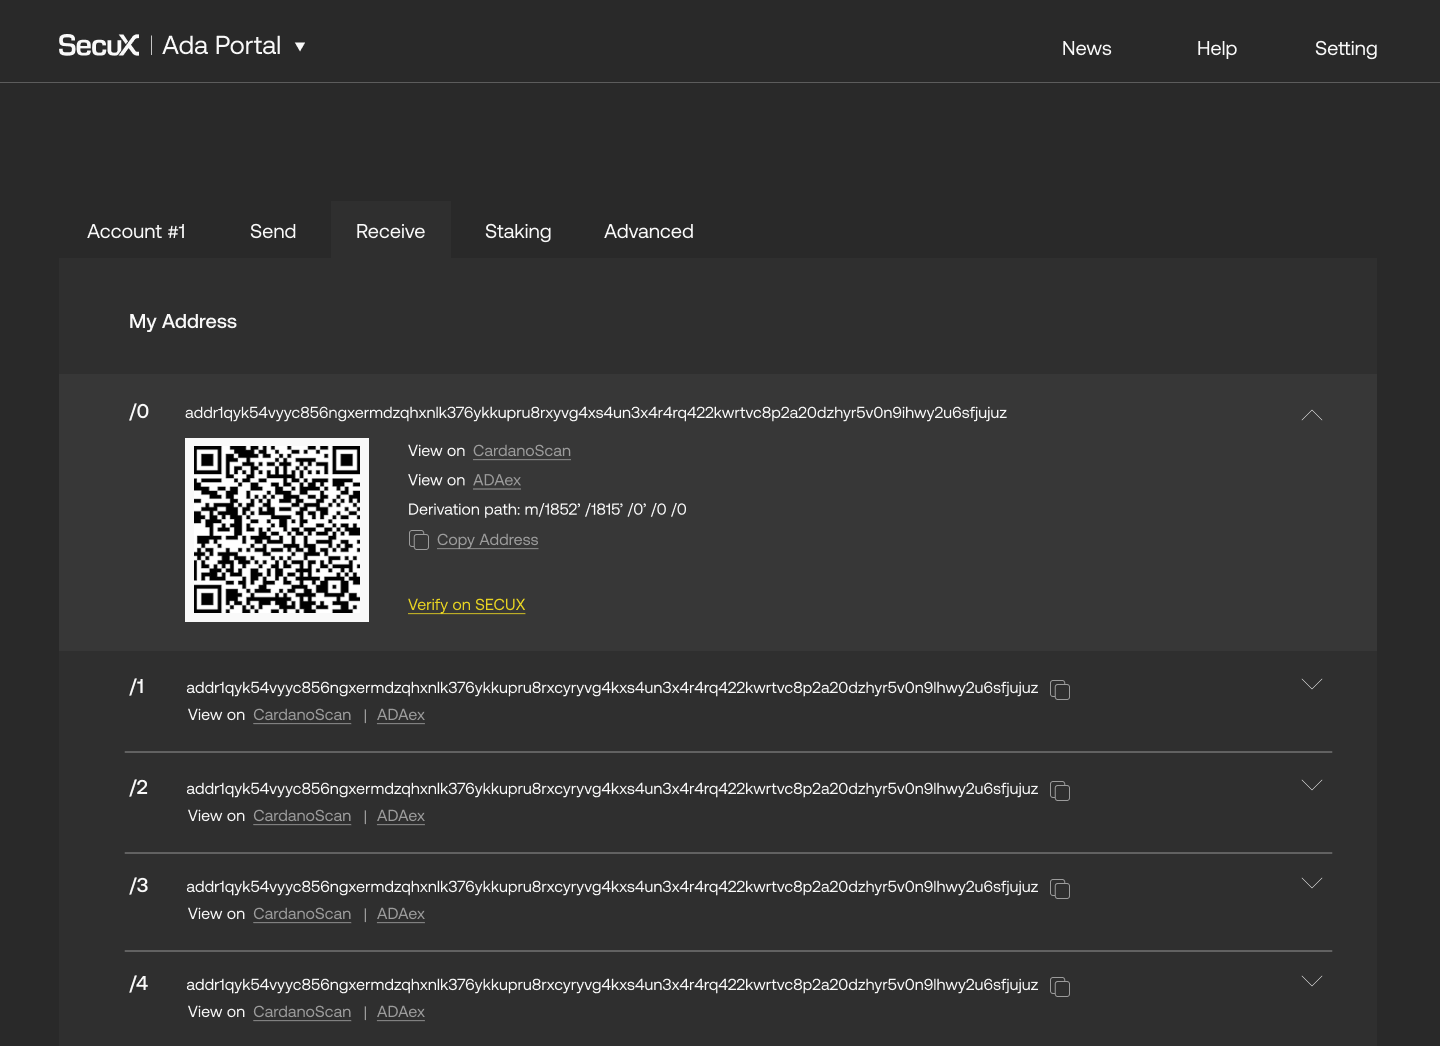View /0 address on ADAex
The width and height of the screenshot is (1440, 1046).
click(x=497, y=480)
